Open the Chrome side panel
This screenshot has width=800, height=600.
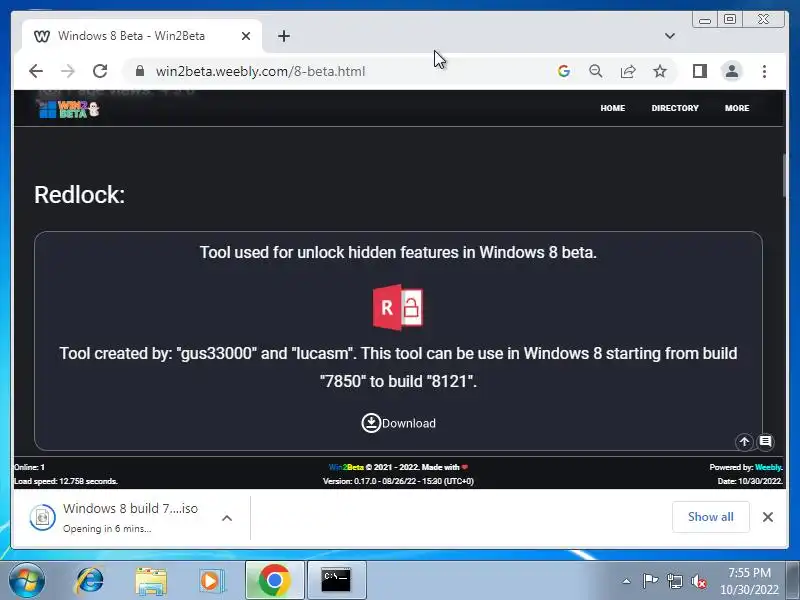(699, 71)
